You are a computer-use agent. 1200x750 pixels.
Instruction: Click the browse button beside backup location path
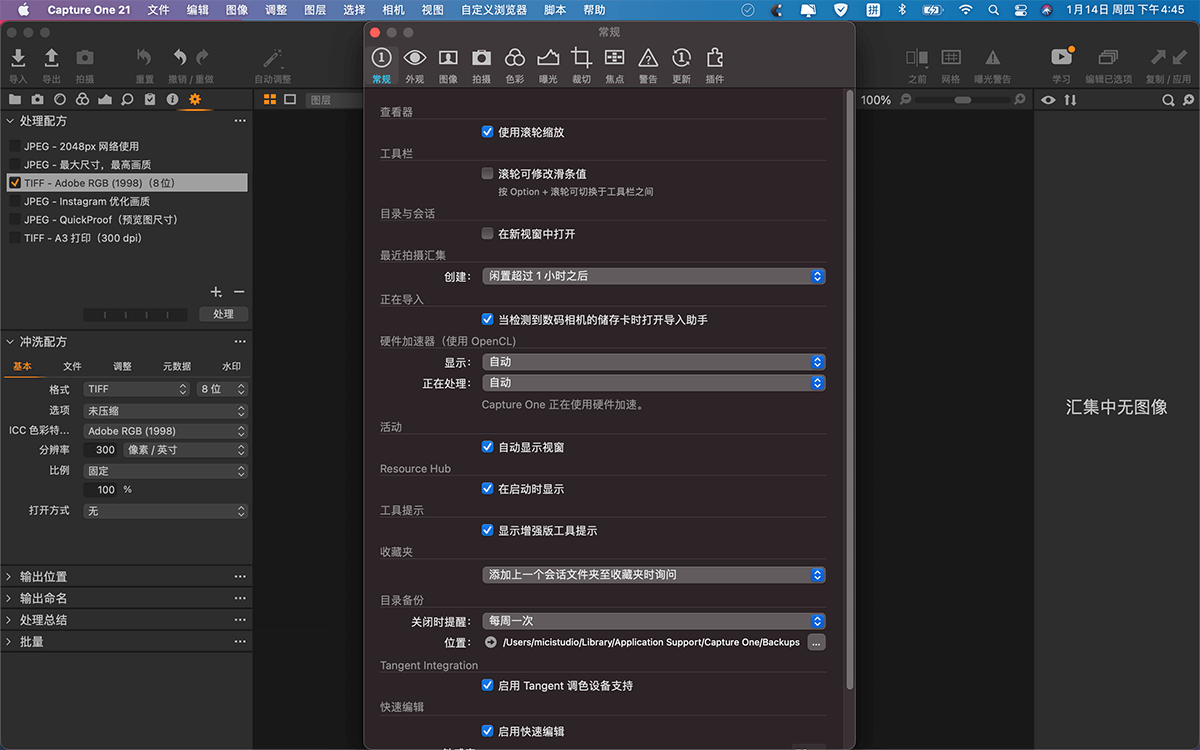coord(816,642)
